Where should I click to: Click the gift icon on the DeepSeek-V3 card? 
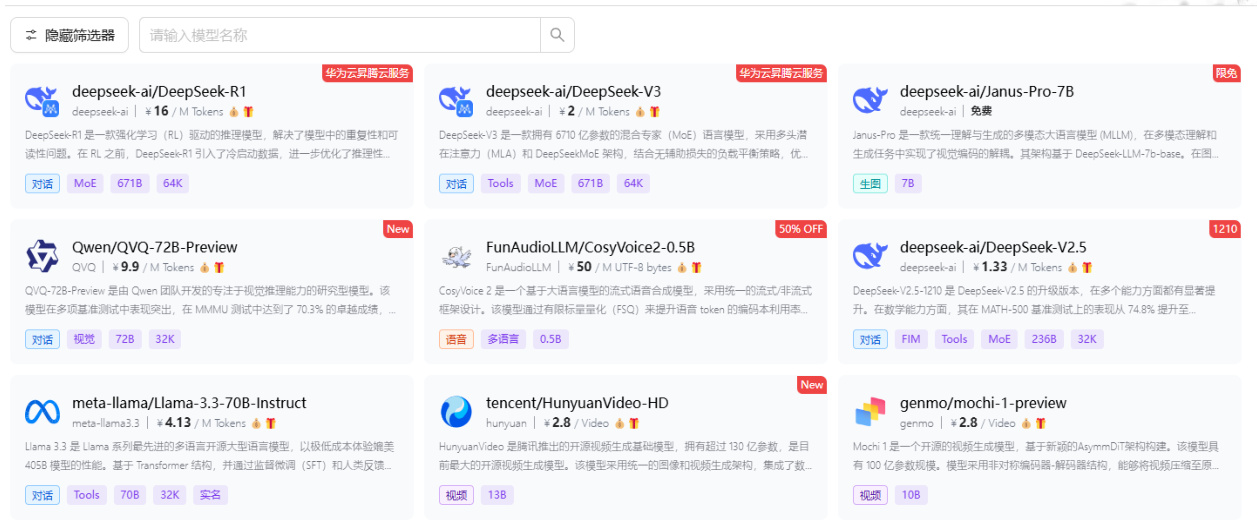click(655, 112)
